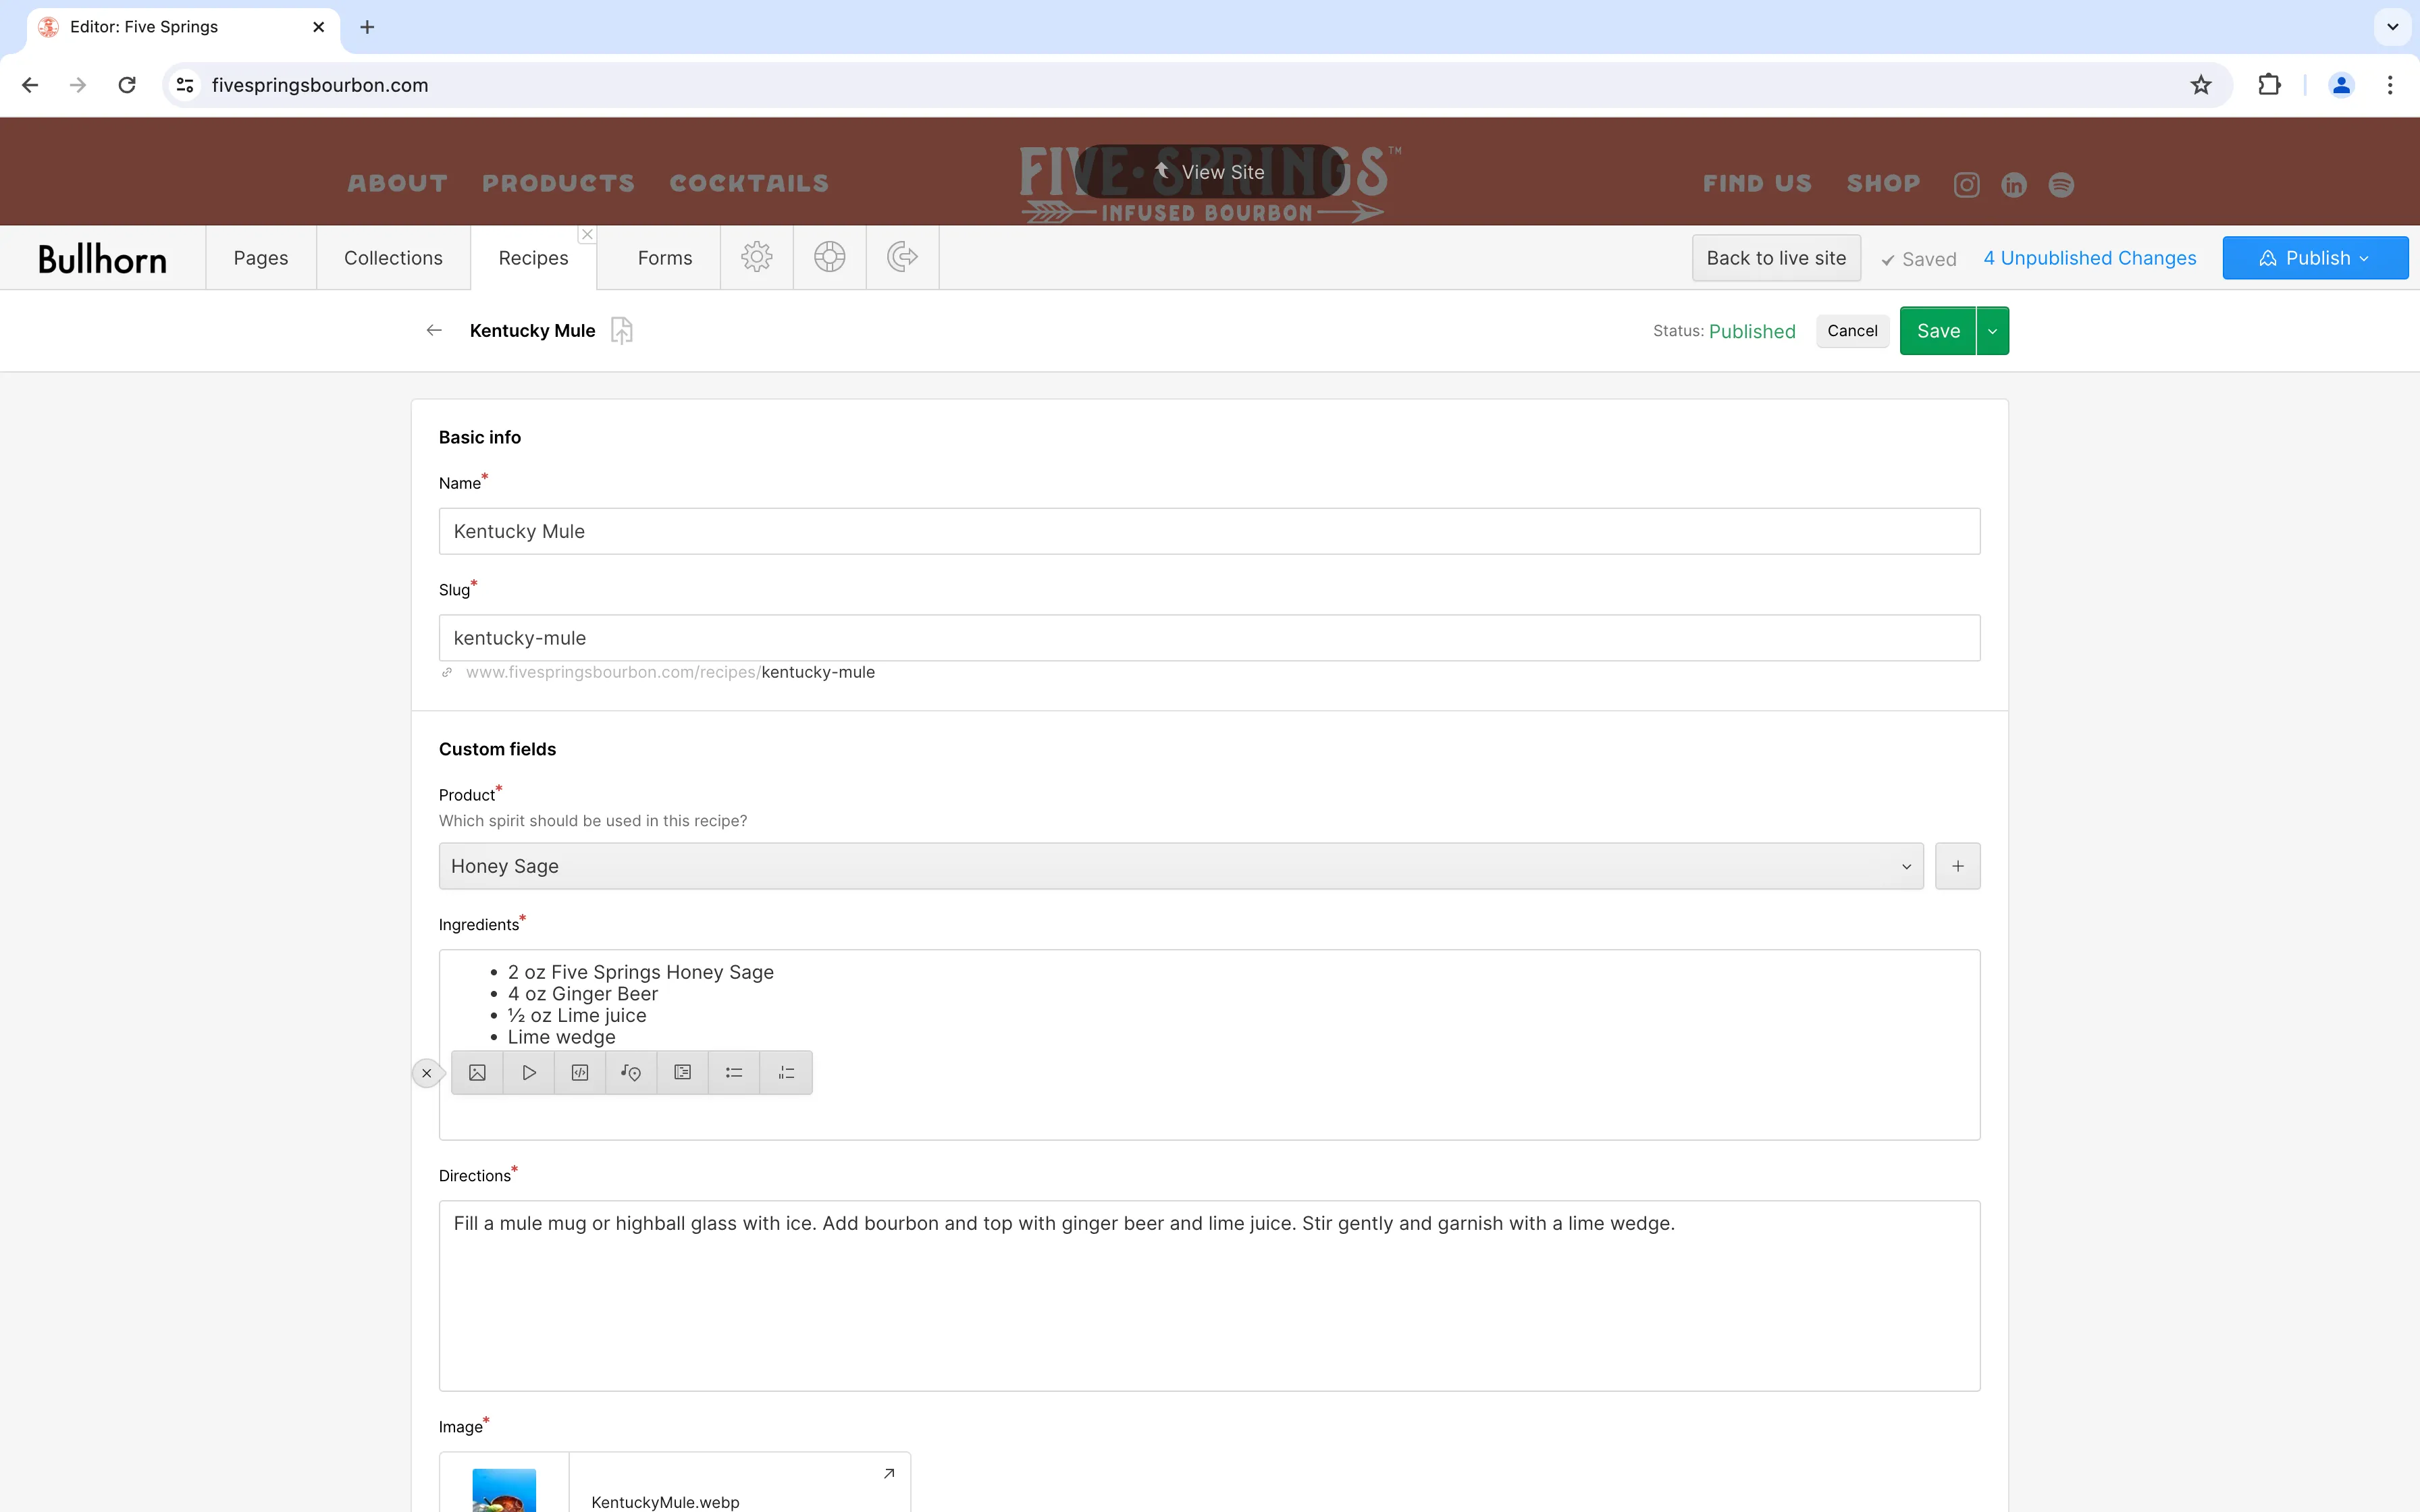
Task: Open the 4 Unpublished Changes link
Action: click(2089, 257)
